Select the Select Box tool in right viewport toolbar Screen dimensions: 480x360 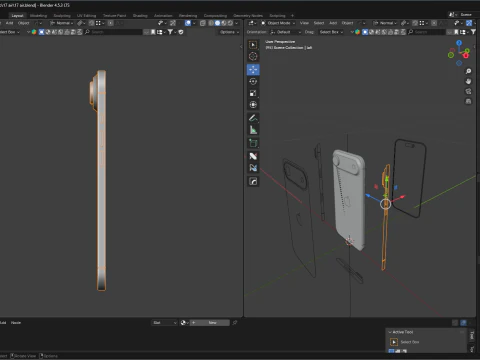click(253, 45)
